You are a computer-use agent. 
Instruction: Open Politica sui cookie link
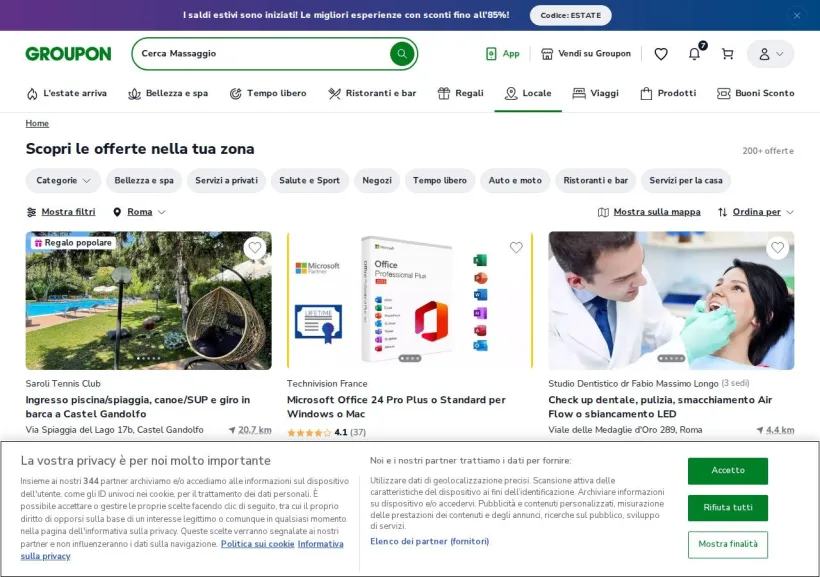[x=257, y=544]
